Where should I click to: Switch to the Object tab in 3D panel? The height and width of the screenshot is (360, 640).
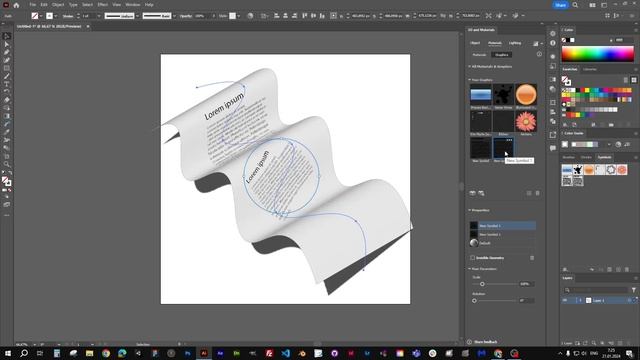pos(475,43)
